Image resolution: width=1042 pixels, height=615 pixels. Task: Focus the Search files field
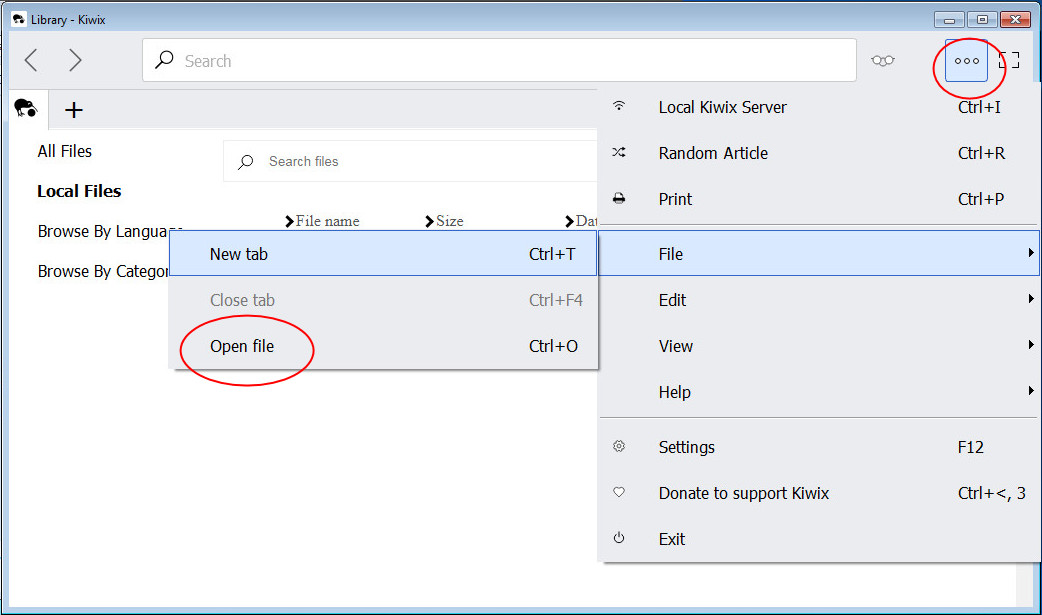coord(410,162)
